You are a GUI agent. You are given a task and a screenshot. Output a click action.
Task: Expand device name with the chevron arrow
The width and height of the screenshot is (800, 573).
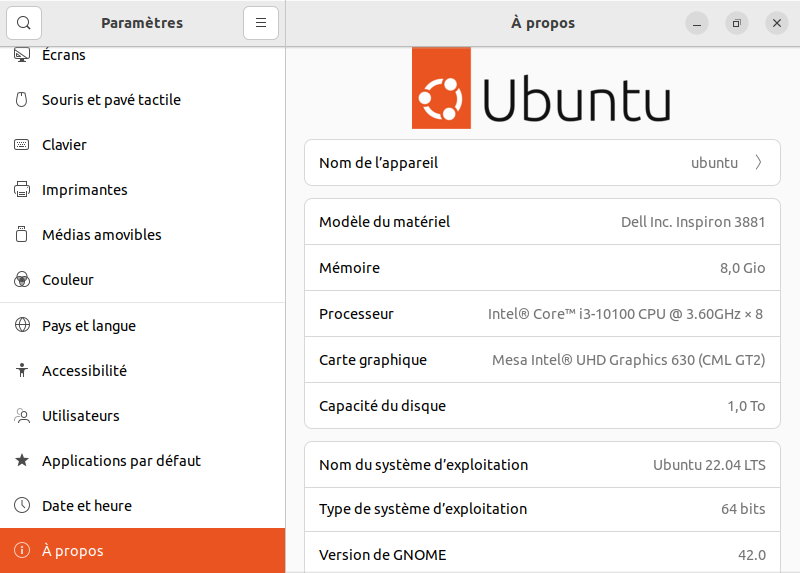[758, 163]
